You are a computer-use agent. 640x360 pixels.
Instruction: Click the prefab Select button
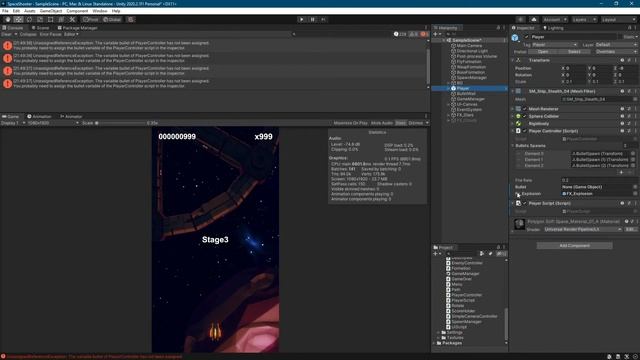pos(574,52)
